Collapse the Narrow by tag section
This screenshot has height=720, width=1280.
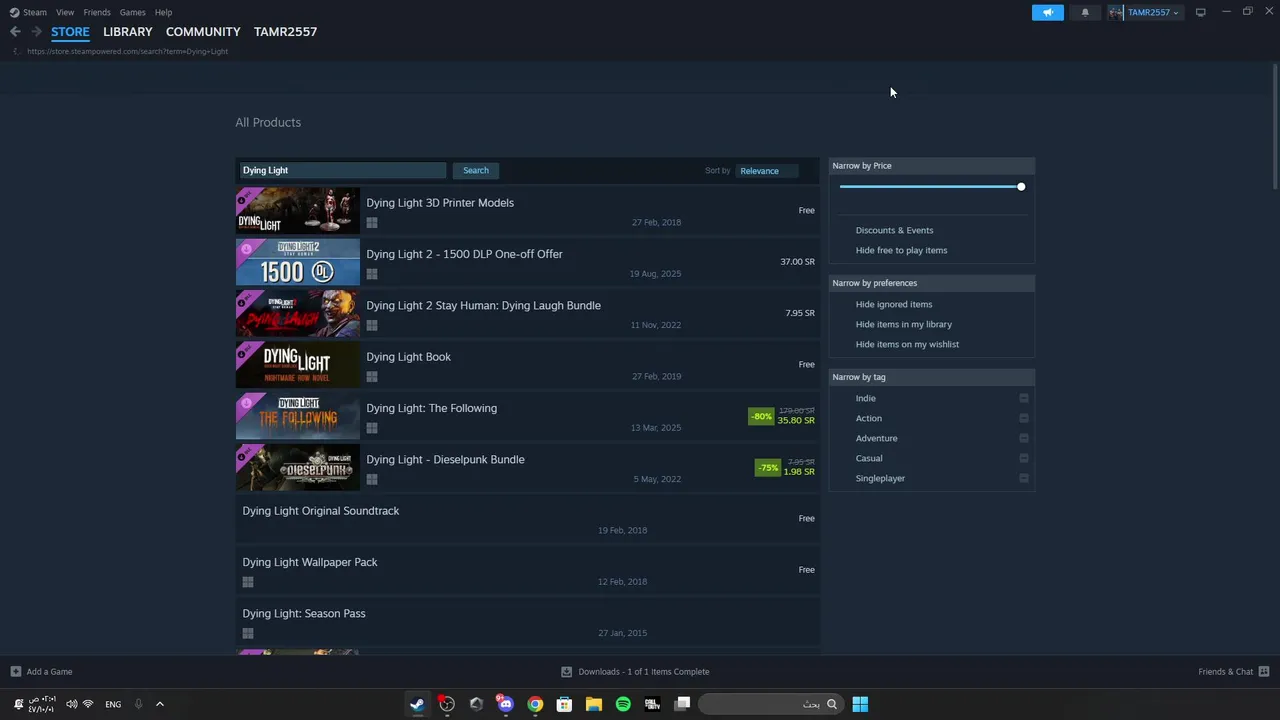click(x=932, y=377)
